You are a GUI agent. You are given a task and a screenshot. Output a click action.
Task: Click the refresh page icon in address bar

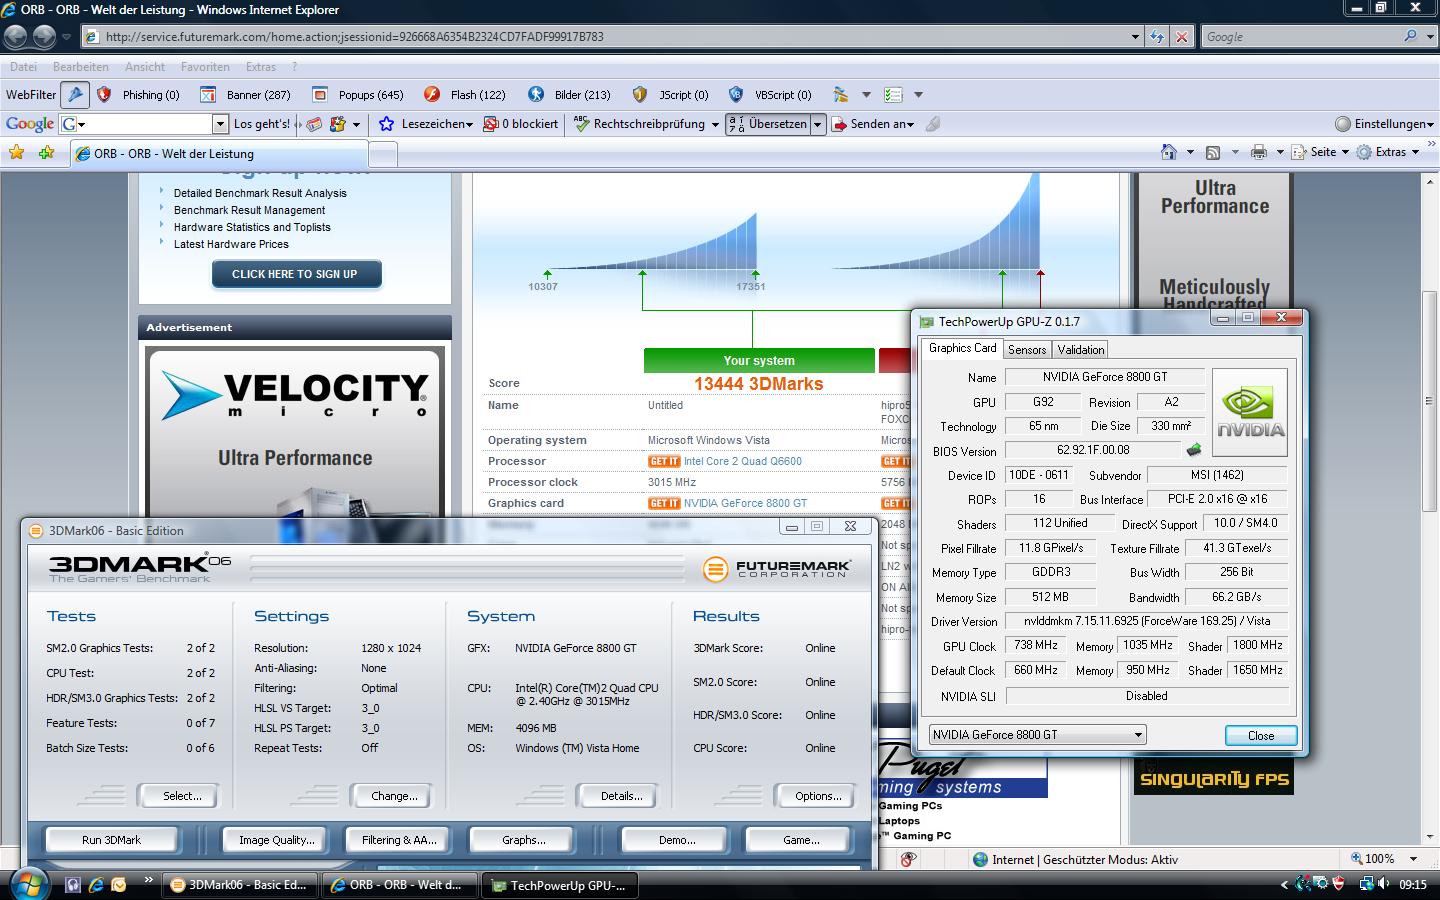[x=1157, y=37]
